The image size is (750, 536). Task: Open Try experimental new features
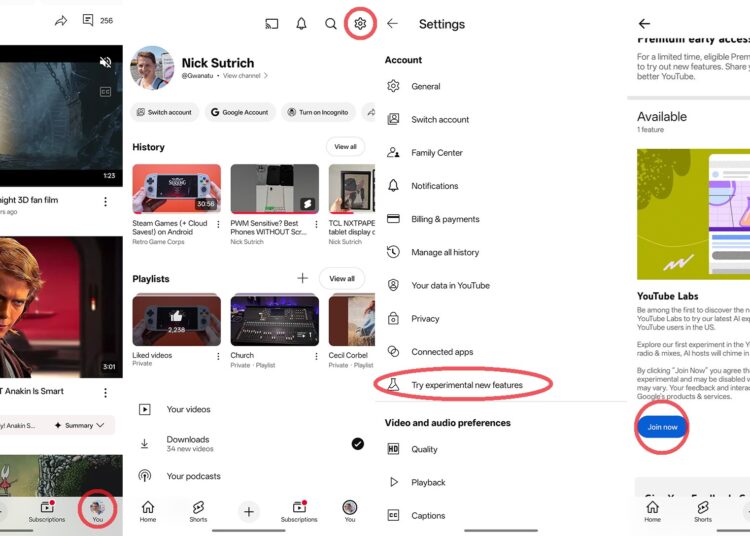pyautogui.click(x=501, y=385)
